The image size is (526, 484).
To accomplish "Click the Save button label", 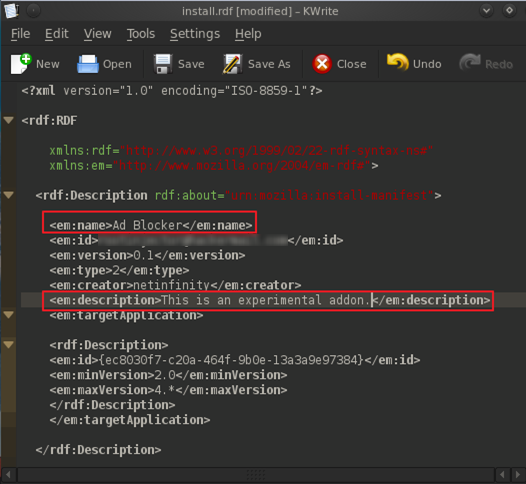I will point(191,64).
